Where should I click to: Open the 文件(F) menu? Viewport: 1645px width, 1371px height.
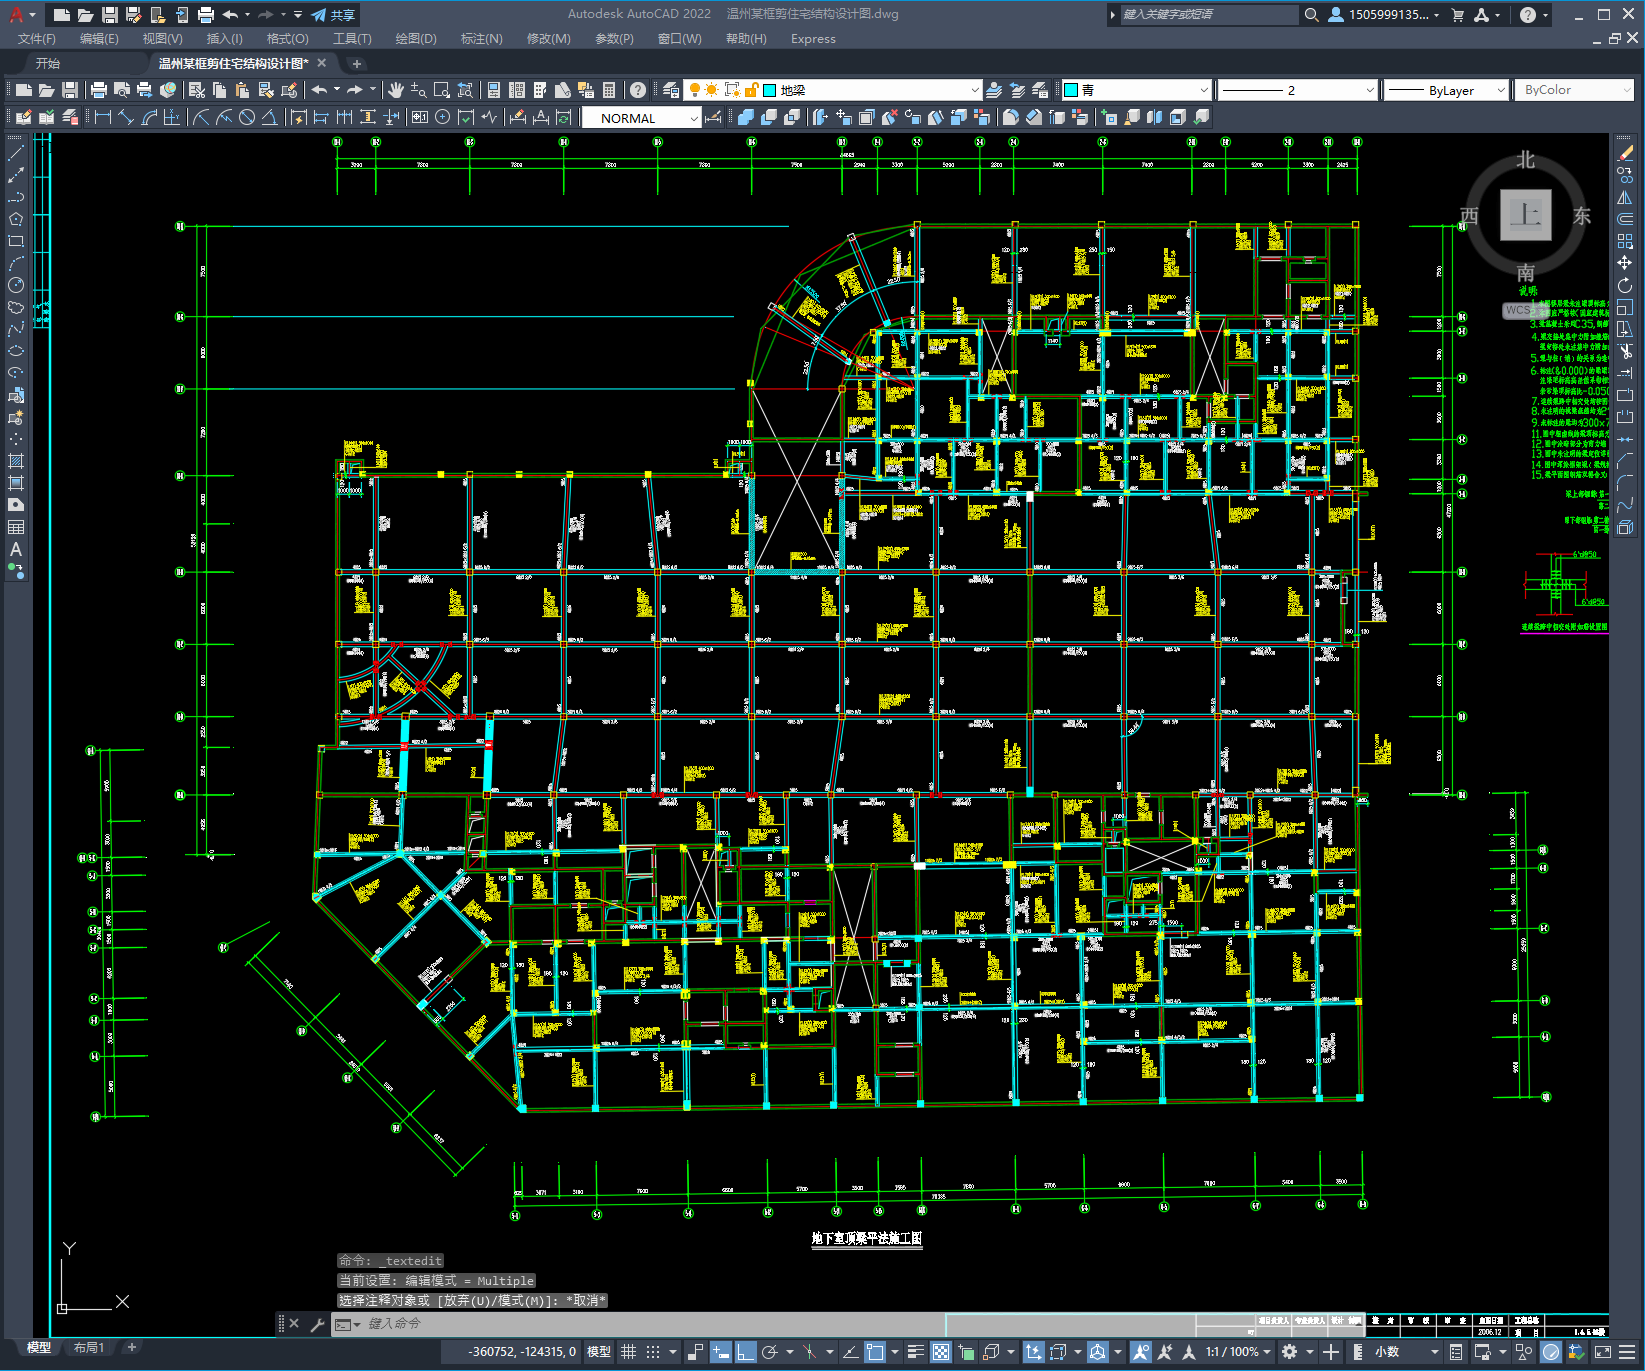[x=37, y=39]
